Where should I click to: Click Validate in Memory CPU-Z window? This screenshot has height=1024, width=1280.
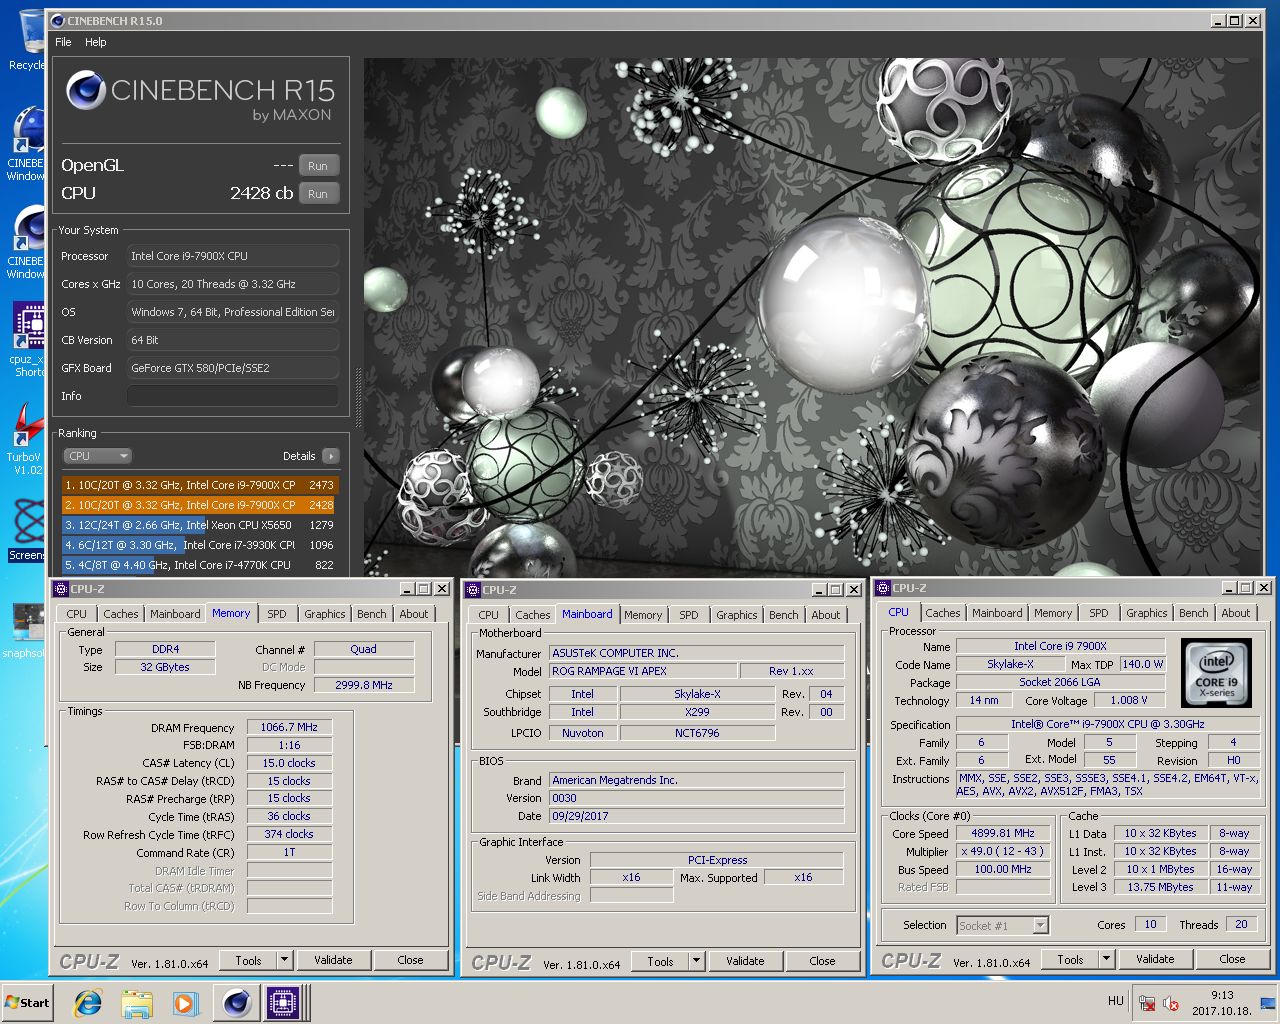pyautogui.click(x=333, y=960)
